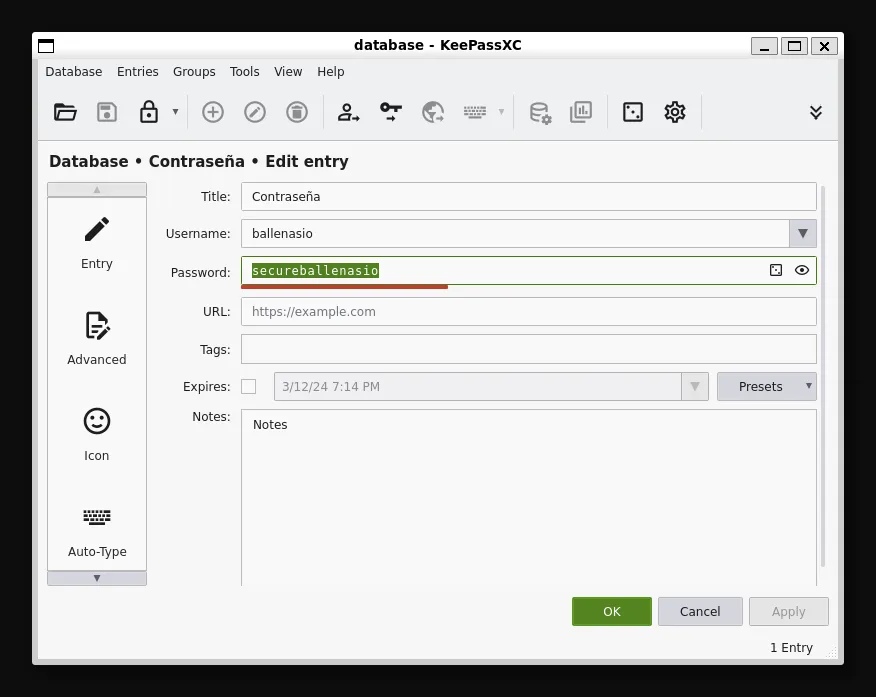Copy username icon in toolbar
This screenshot has width=876, height=697.
(x=348, y=112)
